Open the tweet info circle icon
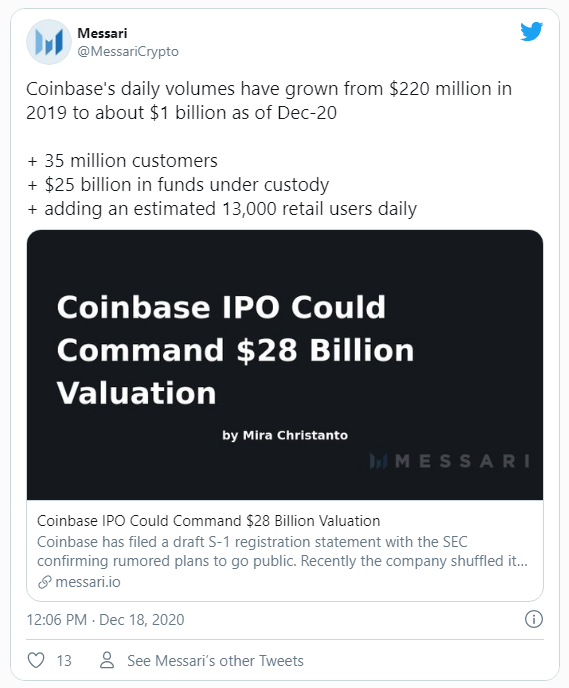This screenshot has height=688, width=569. (x=533, y=619)
